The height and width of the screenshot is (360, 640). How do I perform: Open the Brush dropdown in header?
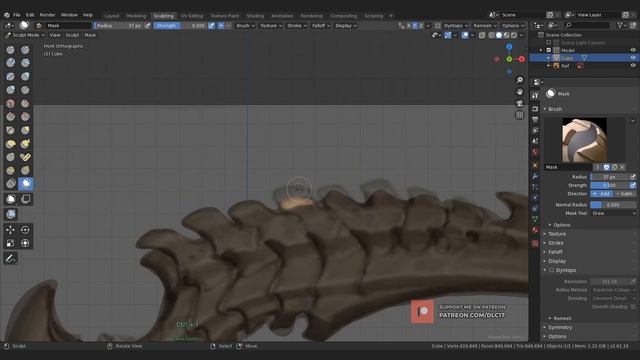[x=245, y=25]
